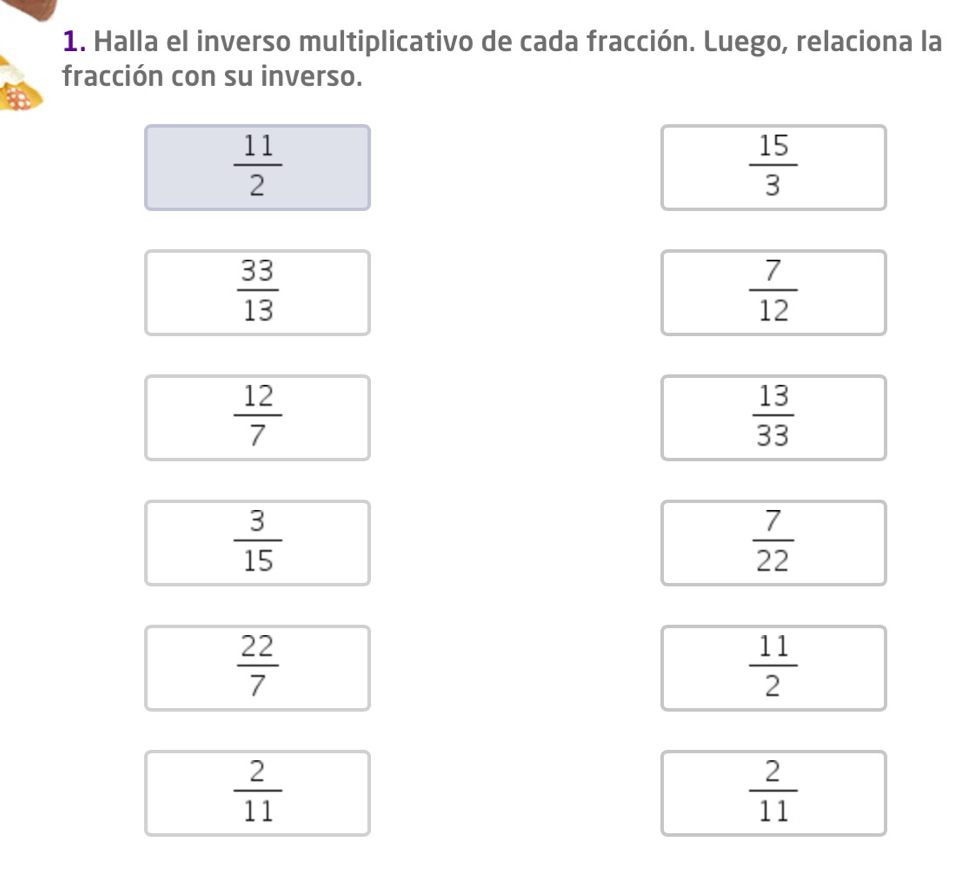The image size is (980, 869).
Task: Click the purple exercise number 1
Action: coord(72,44)
